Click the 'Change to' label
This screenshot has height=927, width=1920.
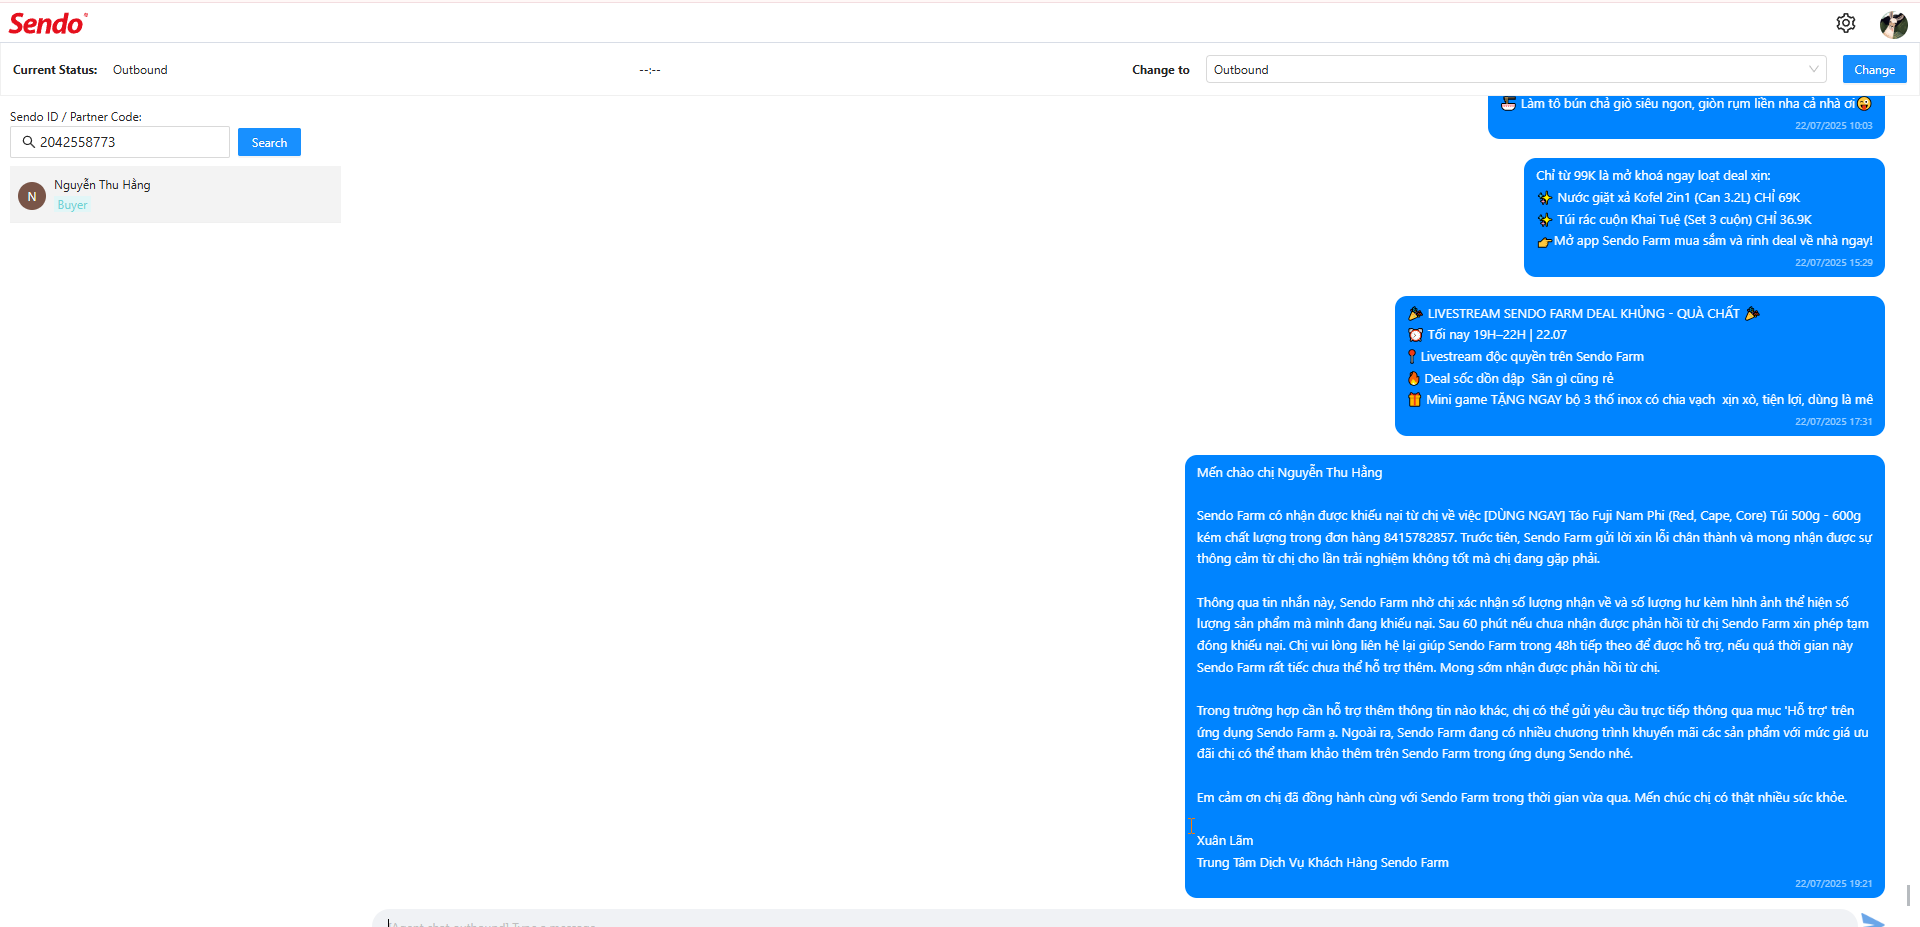point(1161,70)
